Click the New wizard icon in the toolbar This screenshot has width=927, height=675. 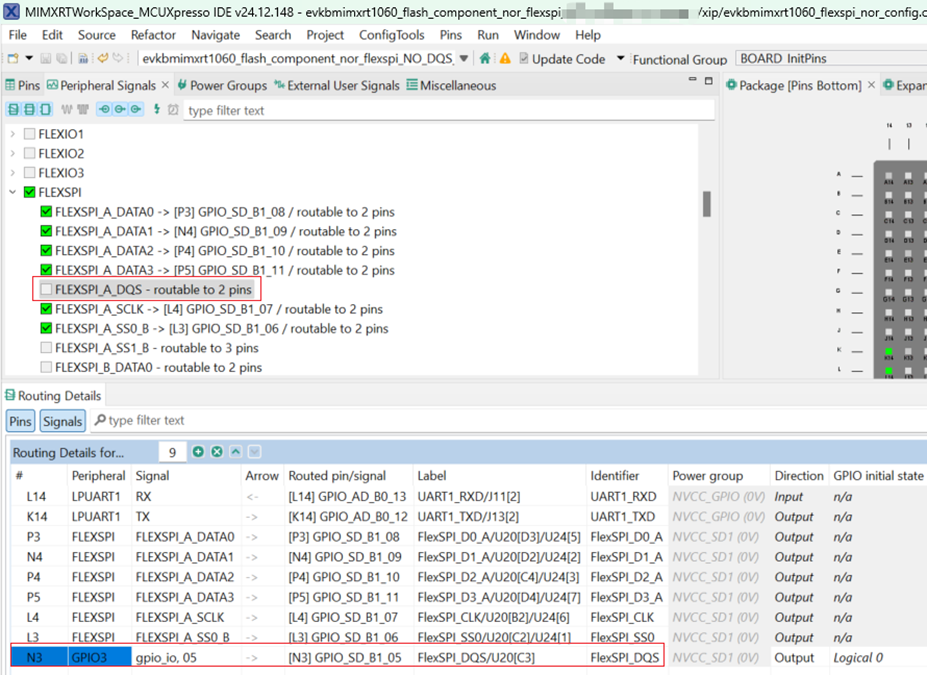[13, 59]
